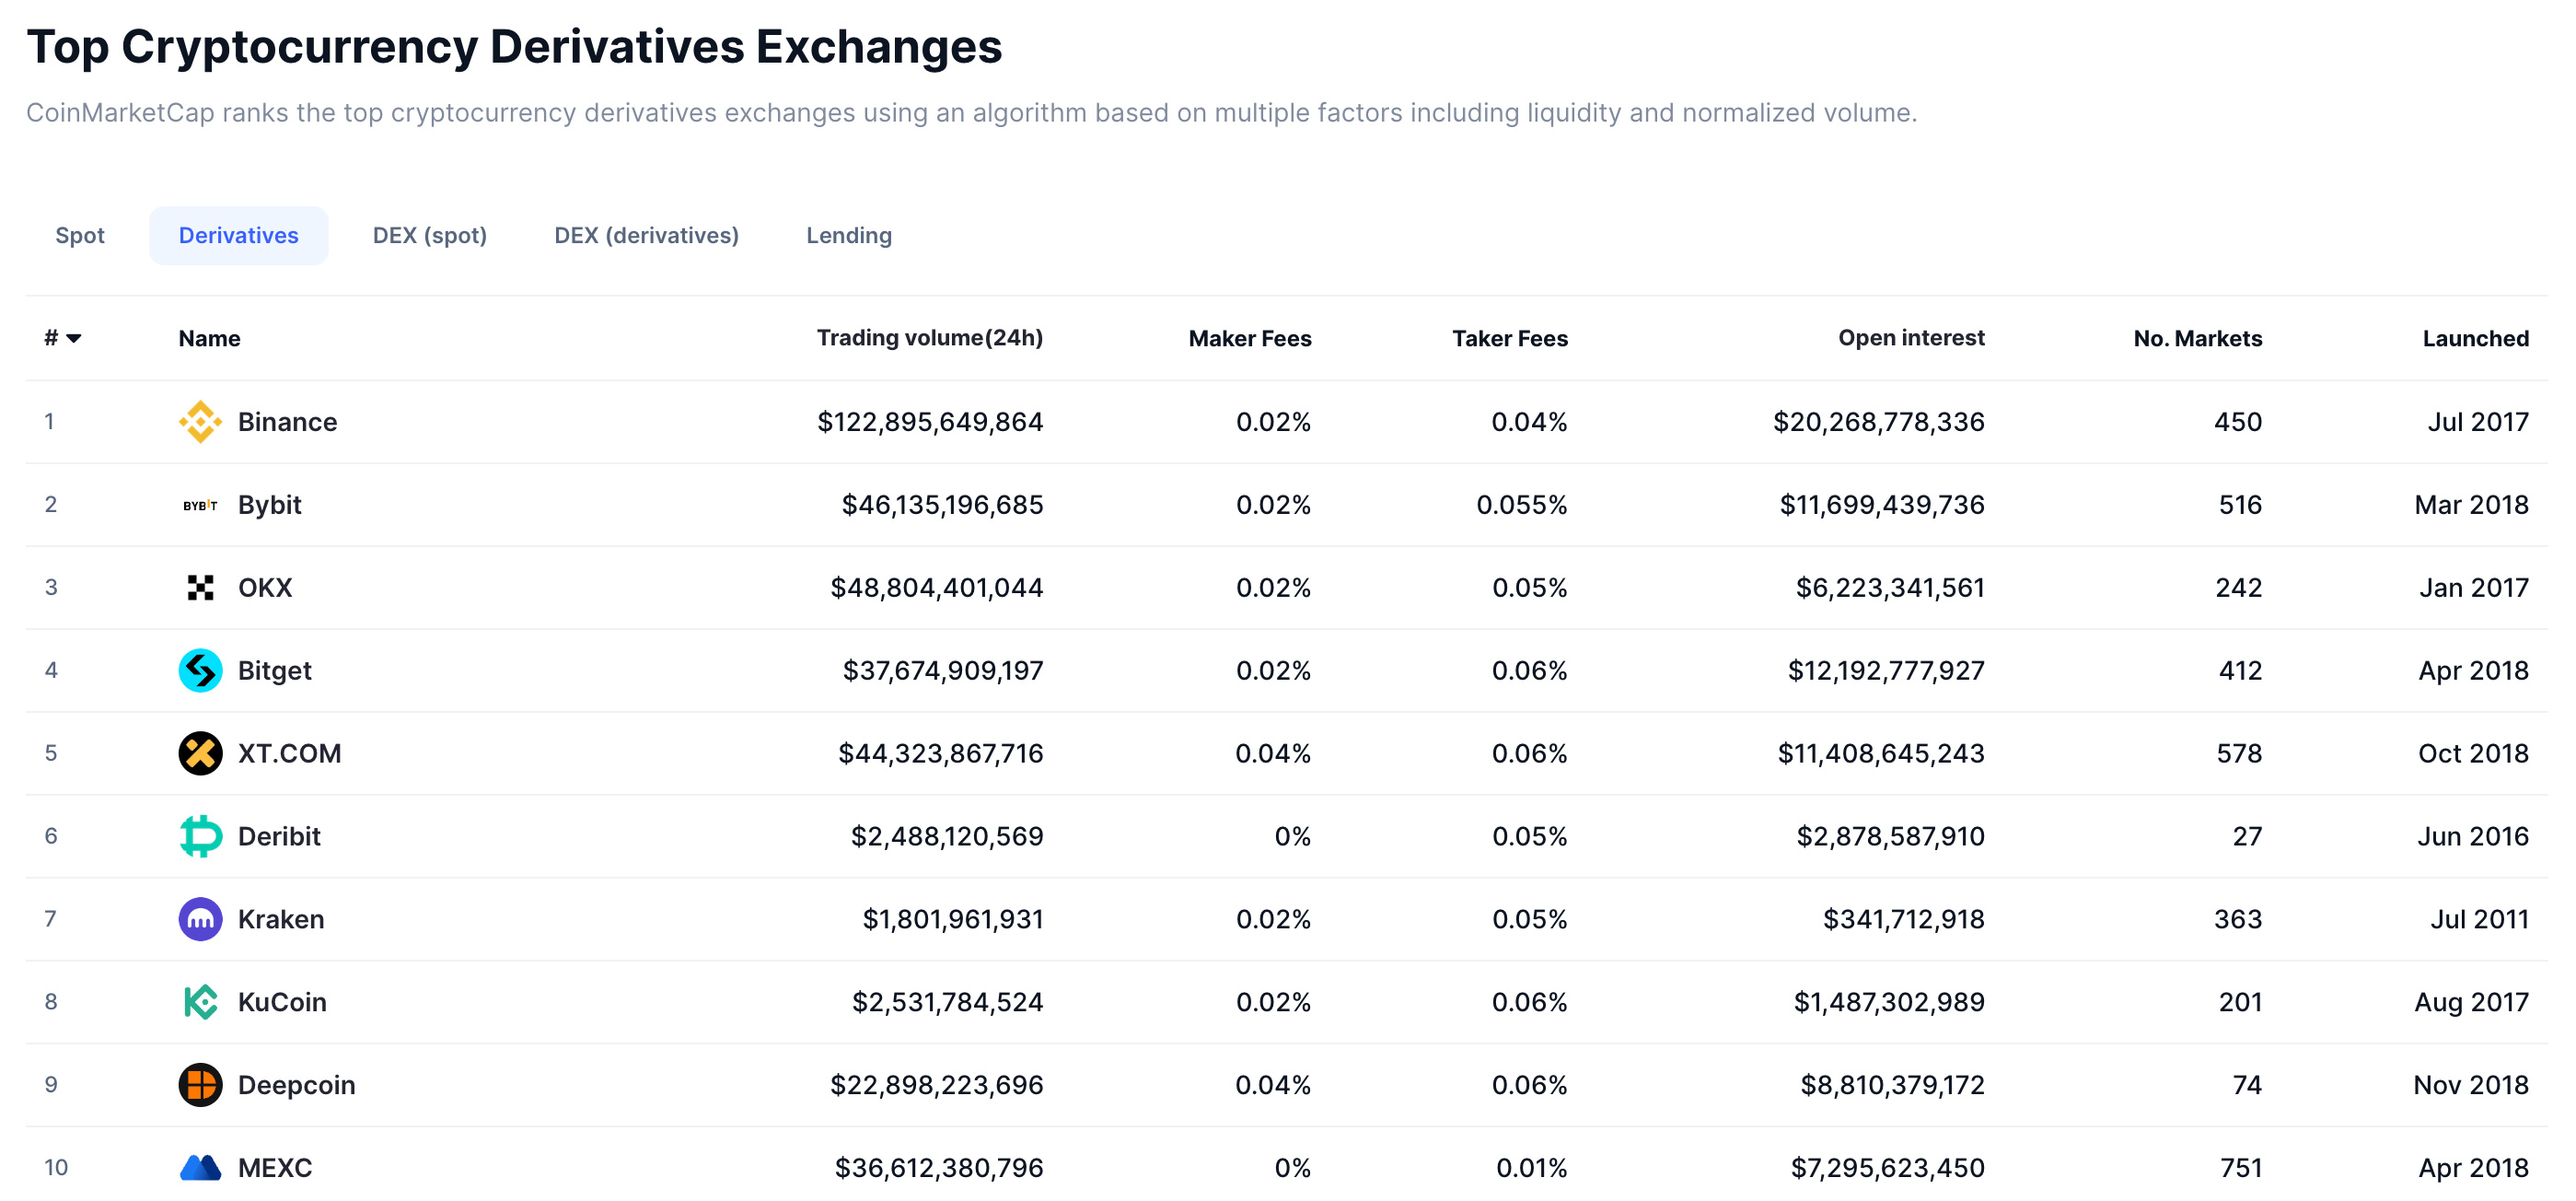Click the Bitget cyan logo icon
Viewport: 2576px width, 1201px height.
click(x=200, y=670)
